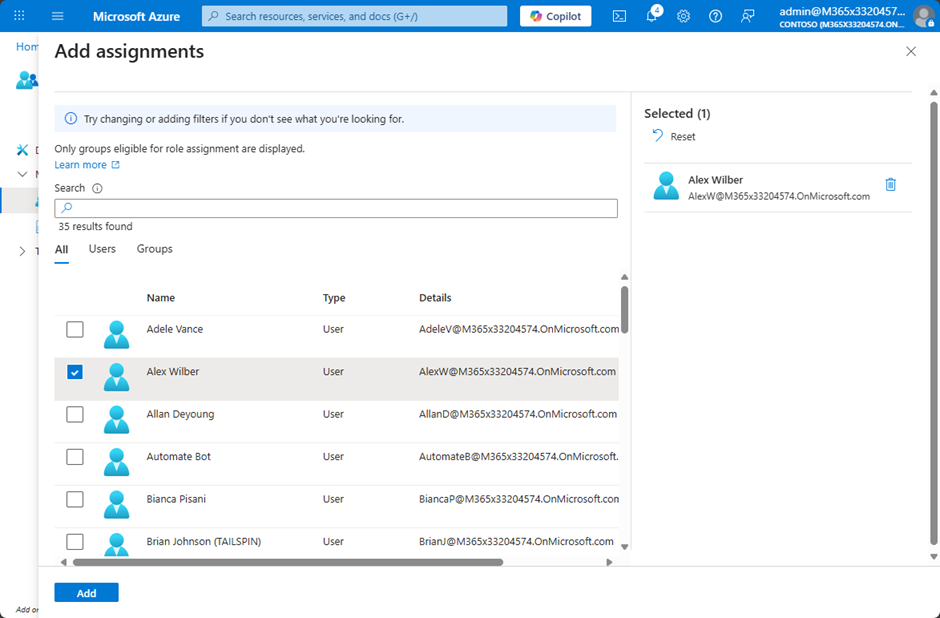Click the Automate Bot name

[179, 457]
